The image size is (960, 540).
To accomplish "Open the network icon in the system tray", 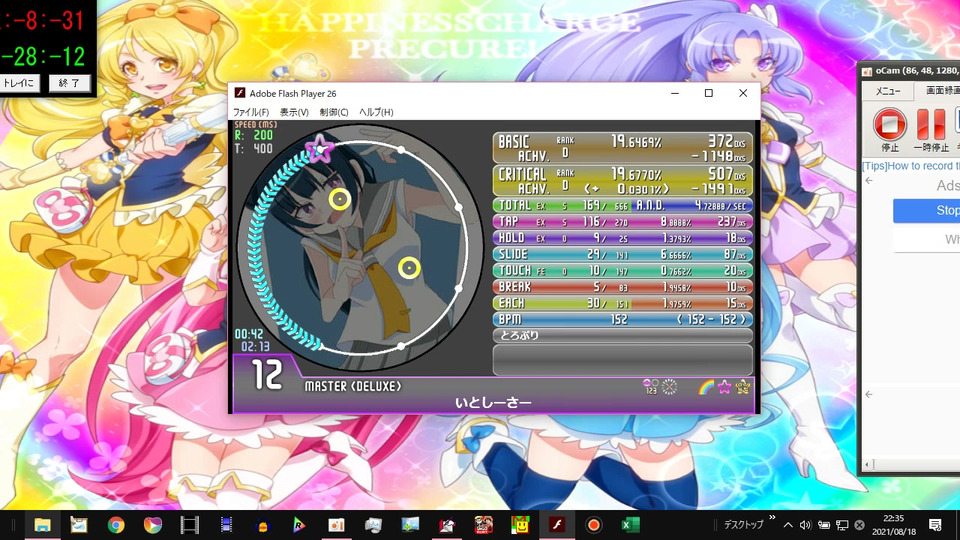I will pyautogui.click(x=842, y=525).
